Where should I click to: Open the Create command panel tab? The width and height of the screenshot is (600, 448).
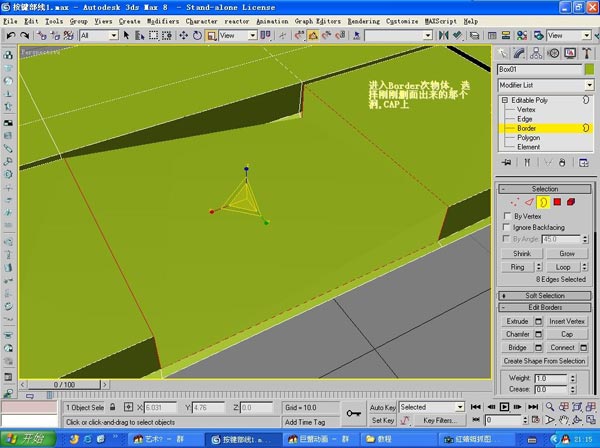(502, 53)
